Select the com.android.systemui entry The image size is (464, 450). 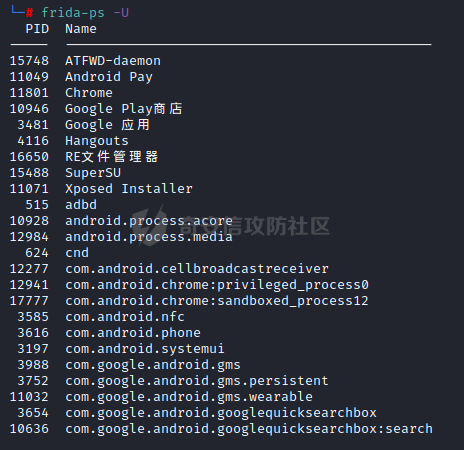[145, 349]
